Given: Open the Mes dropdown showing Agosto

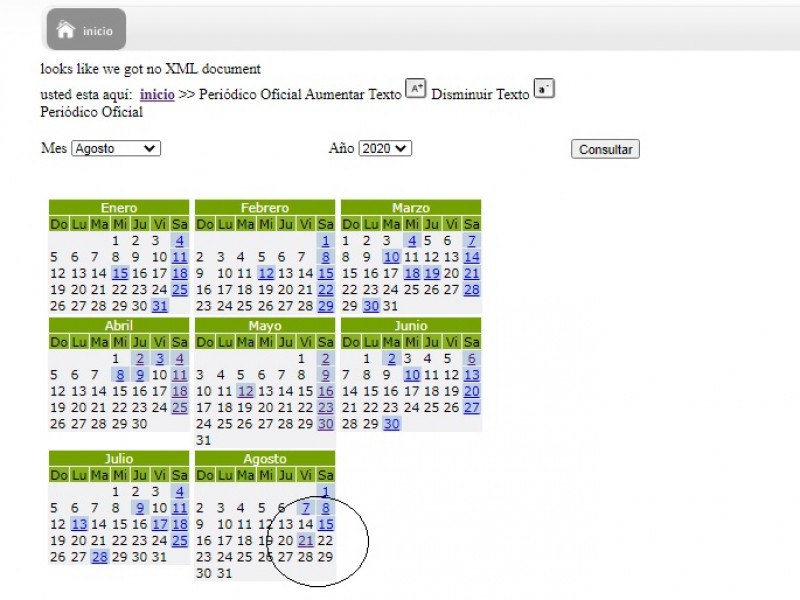Looking at the screenshot, I should point(115,148).
